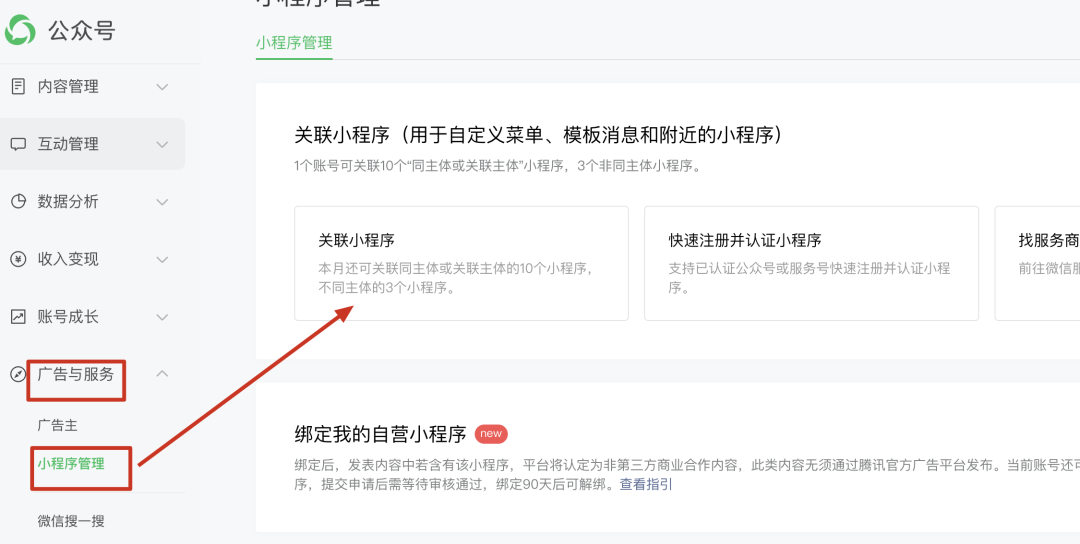Click the green WeChat 公众号 logo
The width and height of the screenshot is (1080, 544).
[x=19, y=30]
